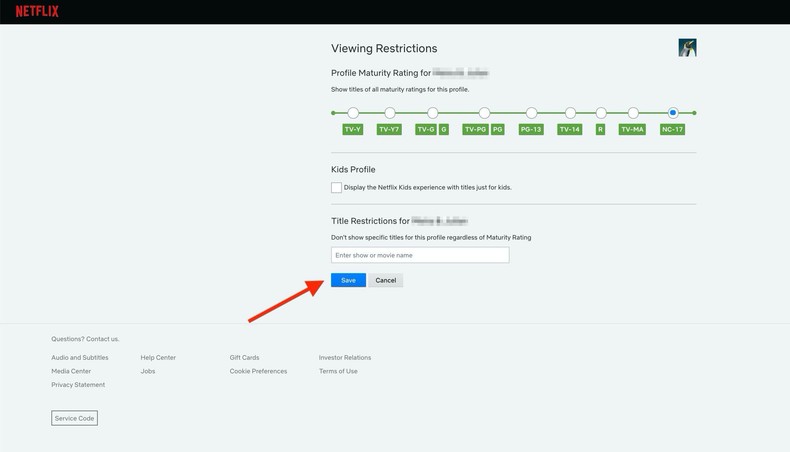Image resolution: width=790 pixels, height=452 pixels.
Task: Click the Service Code button
Action: coord(75,418)
